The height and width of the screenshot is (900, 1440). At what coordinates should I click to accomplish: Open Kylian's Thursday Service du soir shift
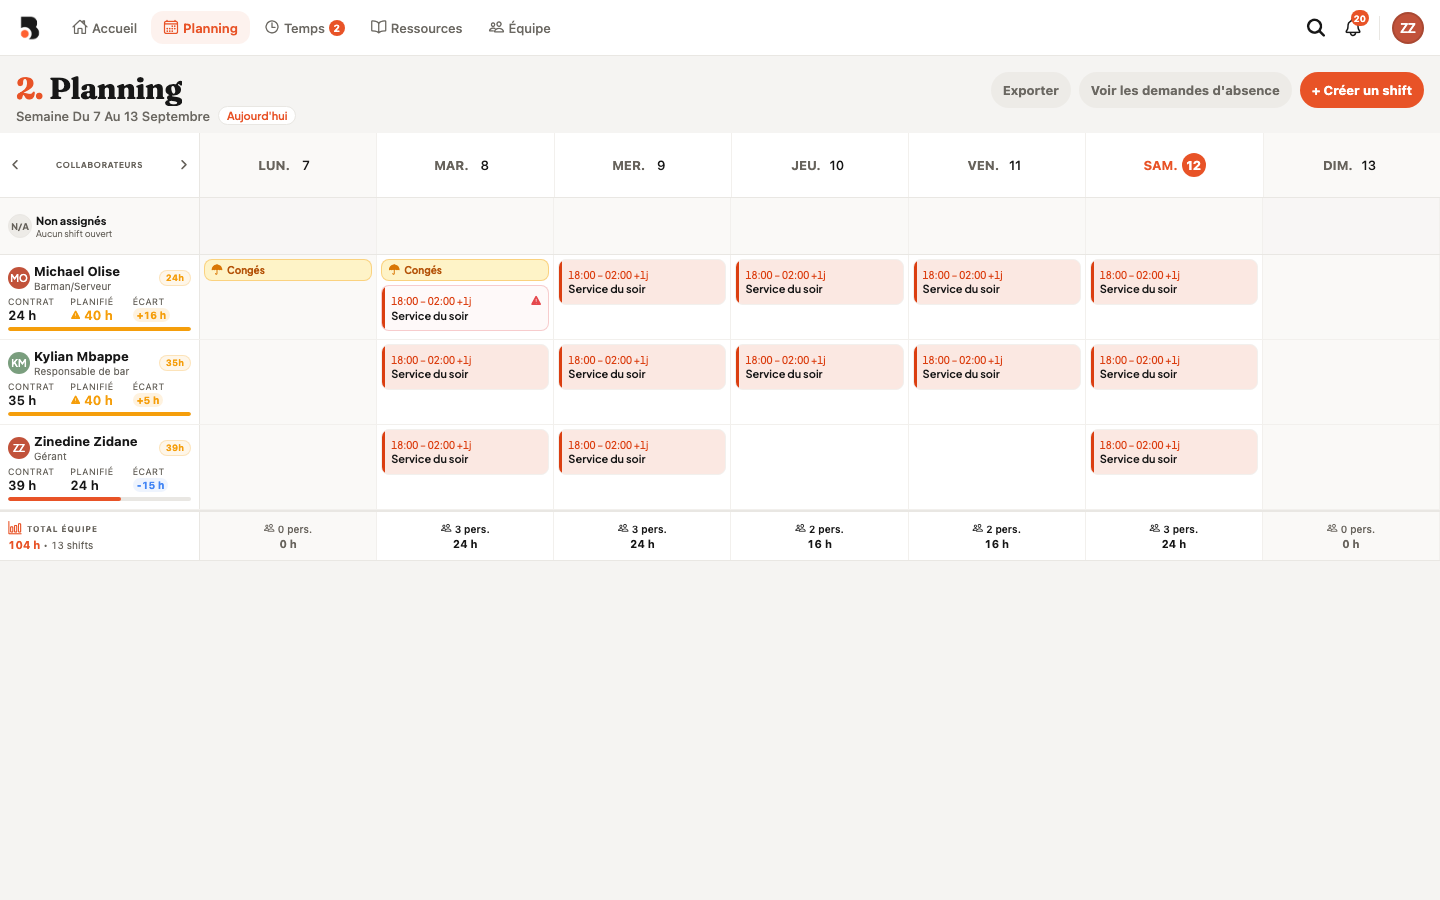click(x=820, y=367)
